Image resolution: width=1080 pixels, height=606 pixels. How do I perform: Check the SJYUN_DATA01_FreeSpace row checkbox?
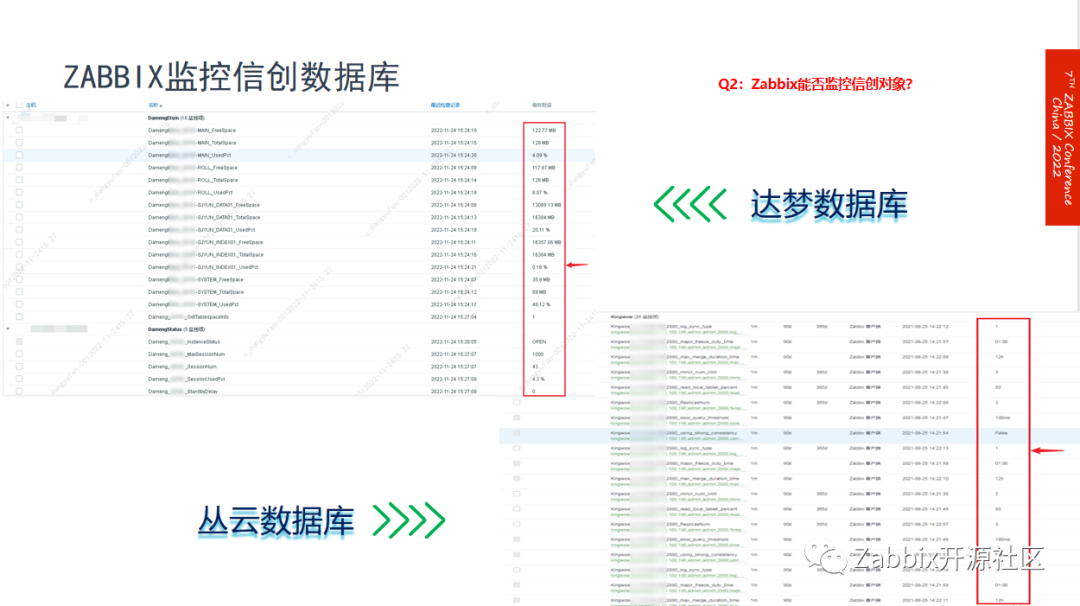(19, 205)
